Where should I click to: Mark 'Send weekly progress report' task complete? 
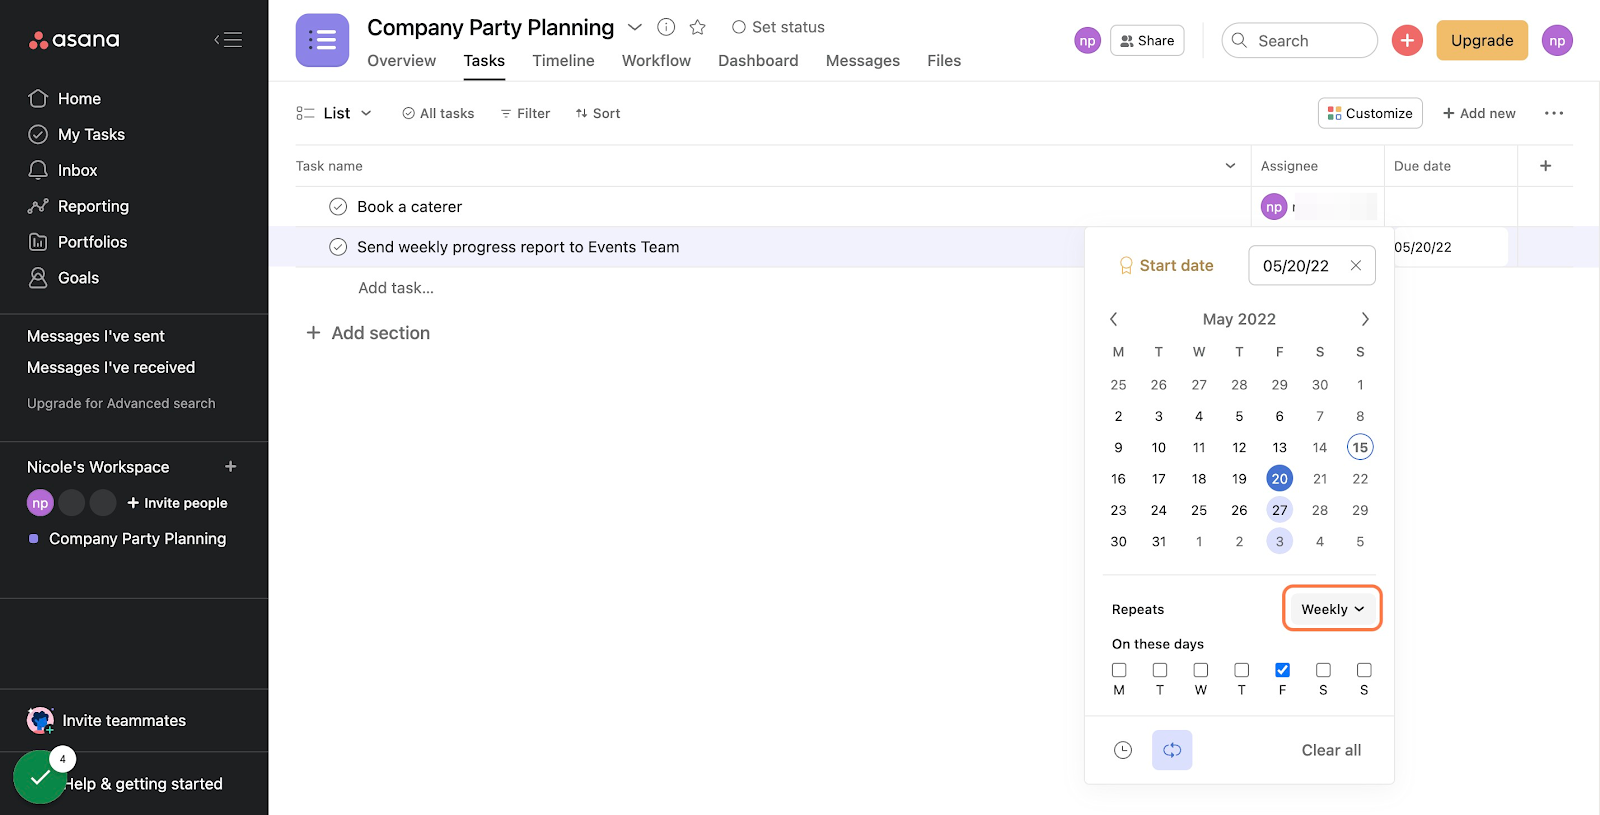pos(338,247)
